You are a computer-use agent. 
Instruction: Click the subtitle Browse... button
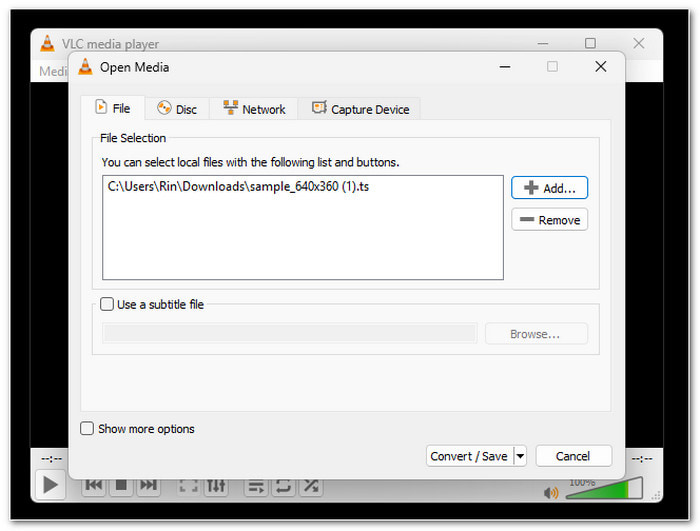tap(536, 334)
